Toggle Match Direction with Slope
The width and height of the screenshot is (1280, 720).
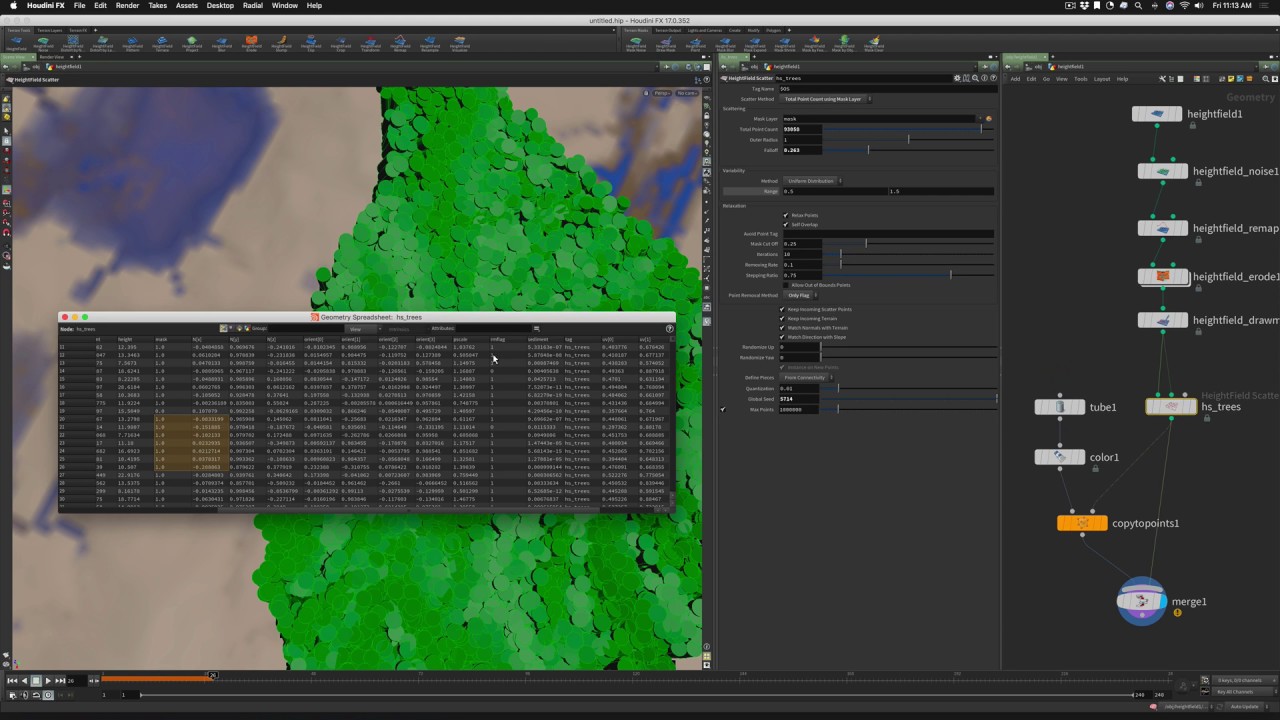pos(782,337)
